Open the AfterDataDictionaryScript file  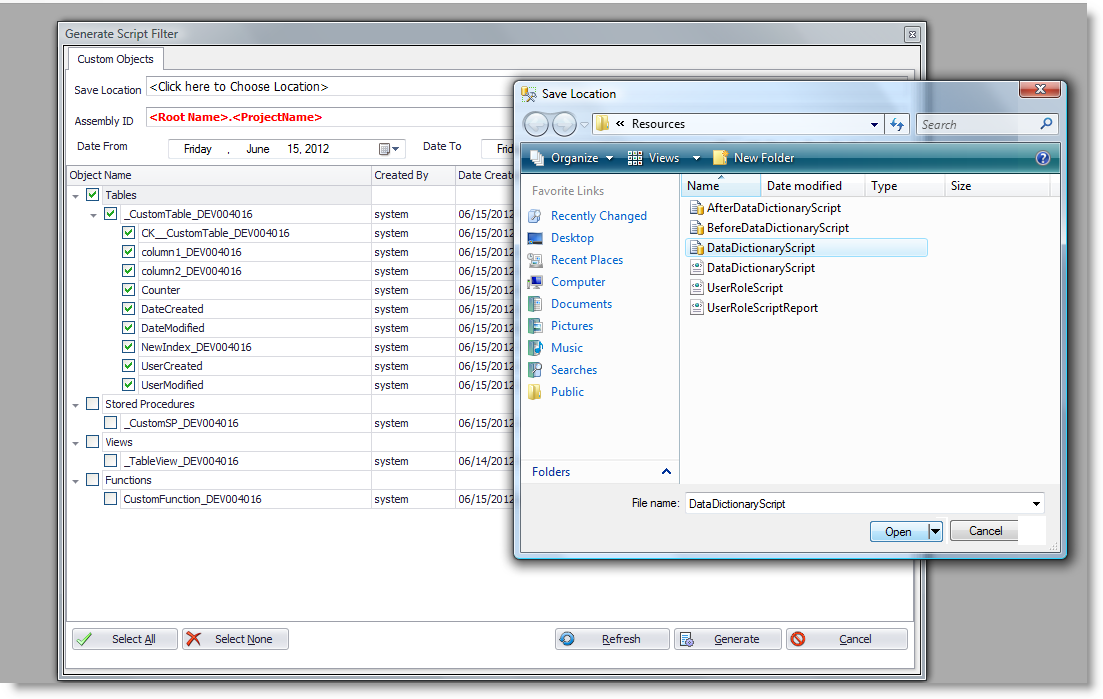point(773,208)
